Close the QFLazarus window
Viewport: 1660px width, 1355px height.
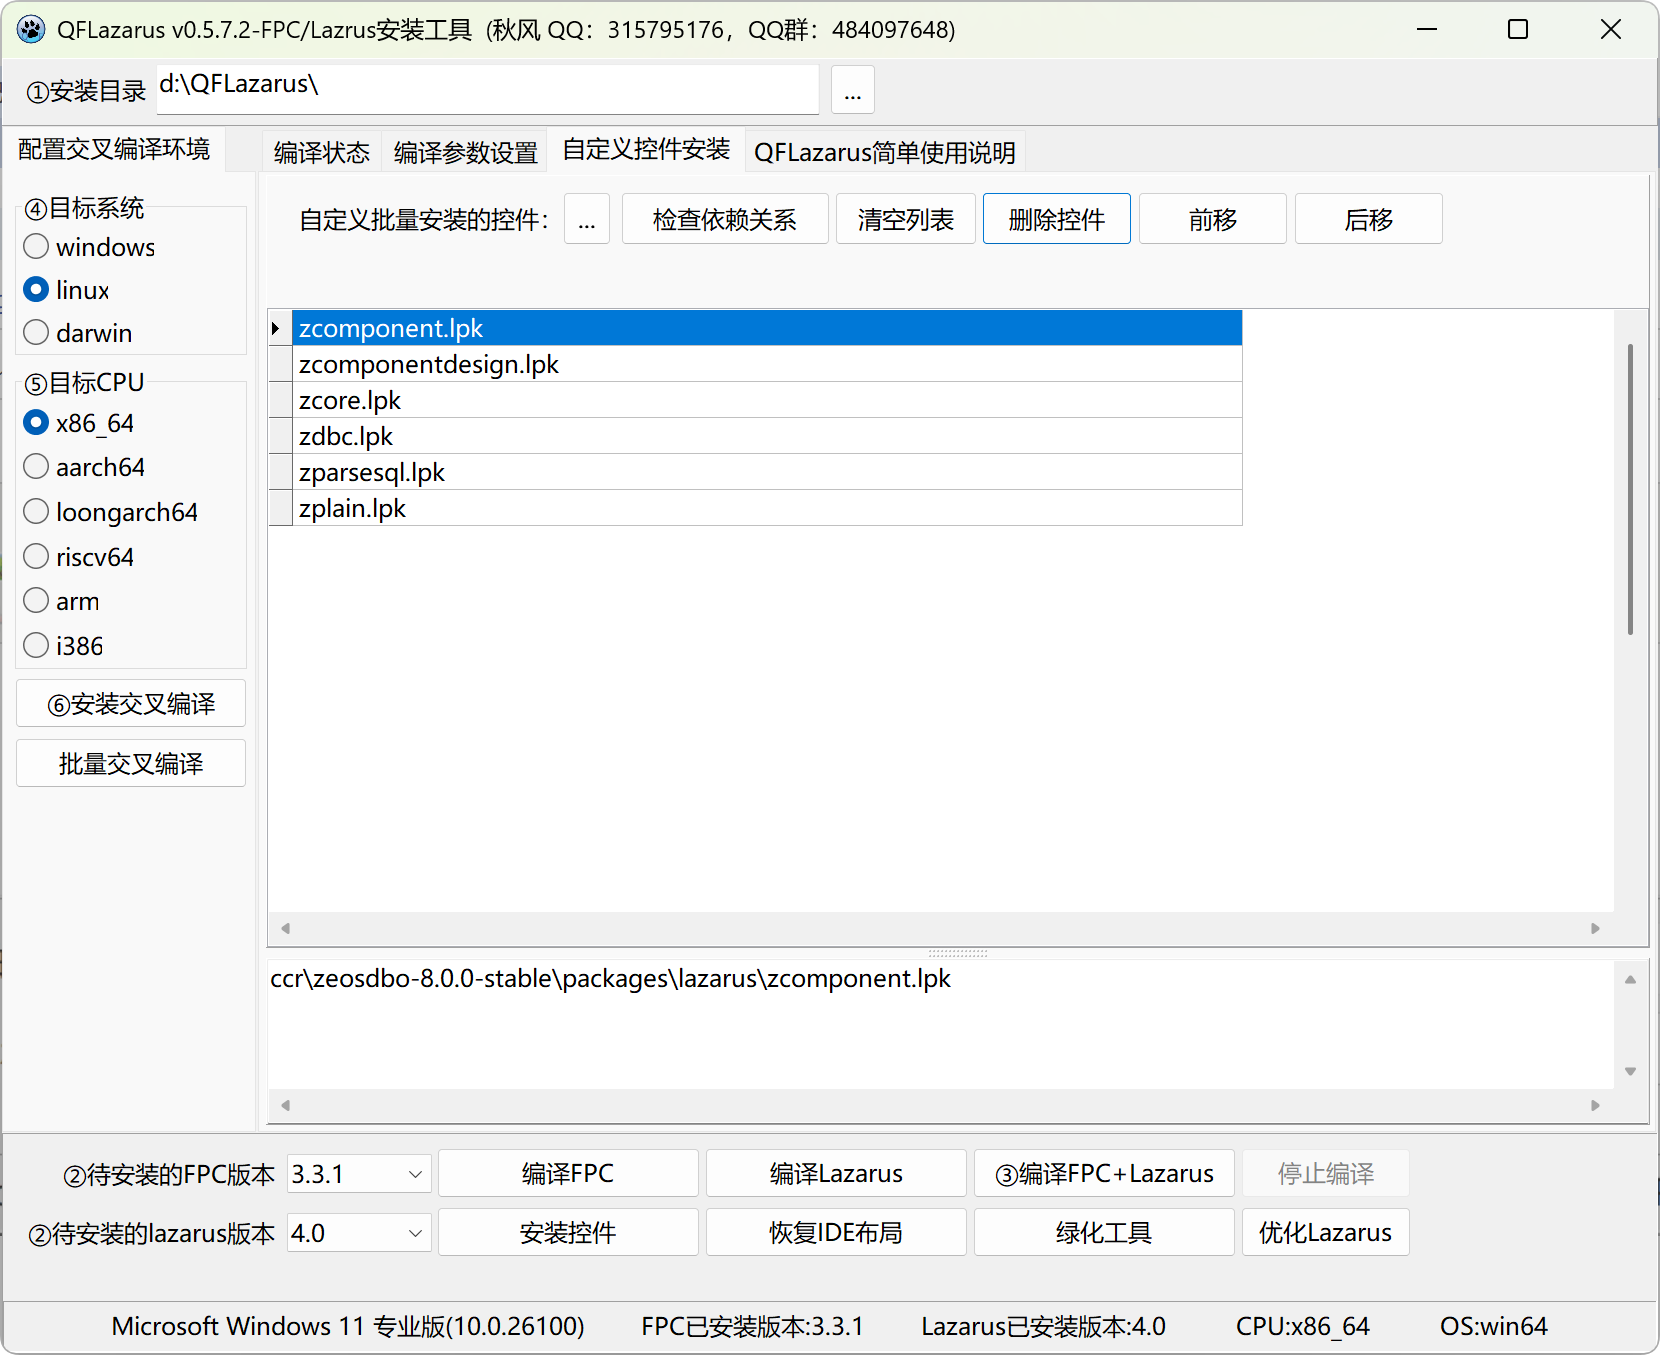pos(1610,29)
